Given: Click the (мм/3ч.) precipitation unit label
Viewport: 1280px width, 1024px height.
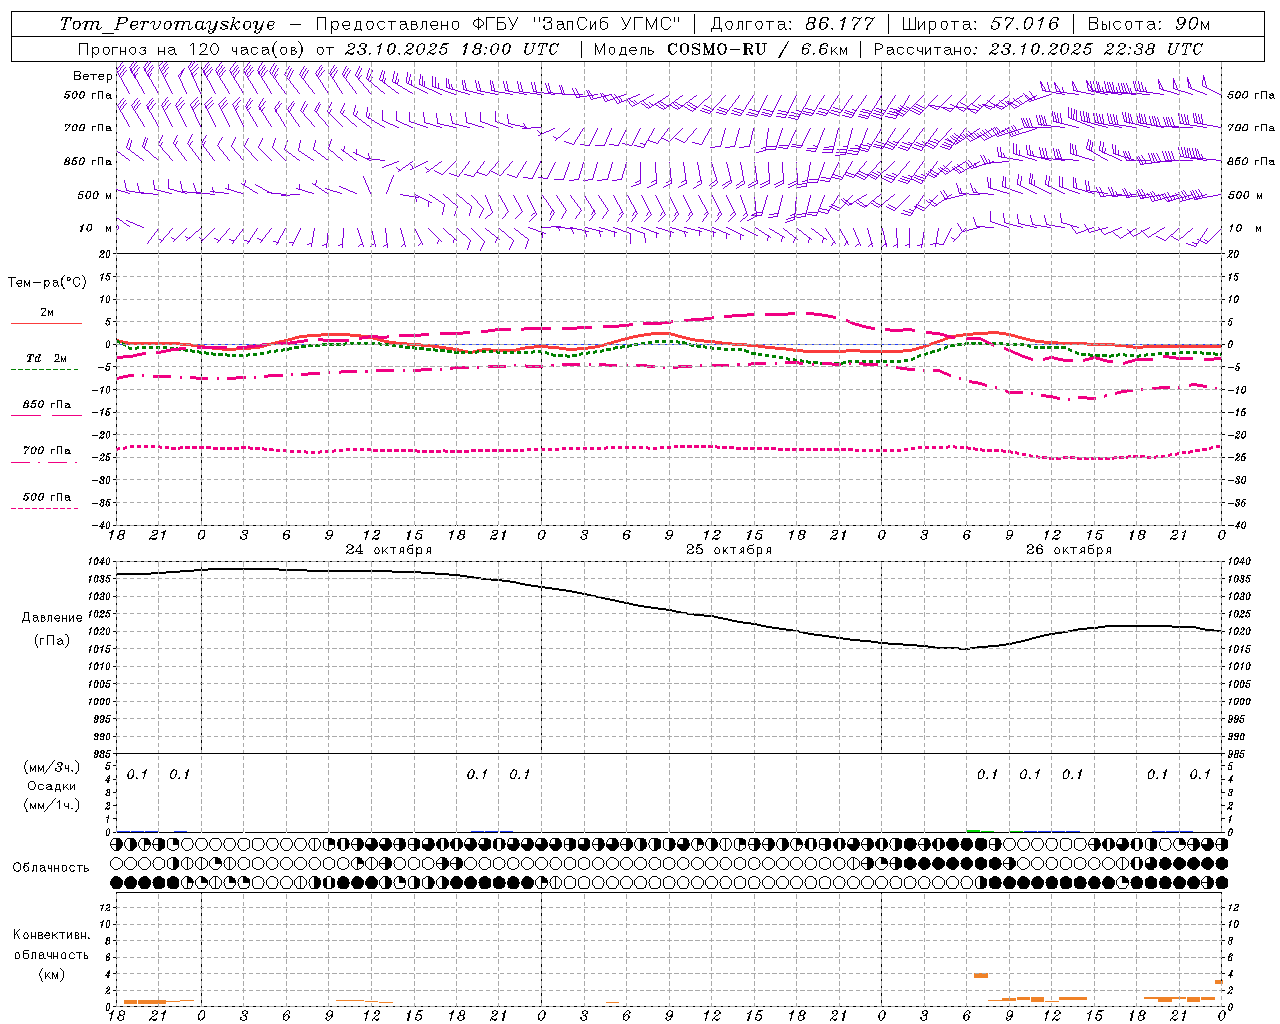Looking at the screenshot, I should tap(51, 767).
